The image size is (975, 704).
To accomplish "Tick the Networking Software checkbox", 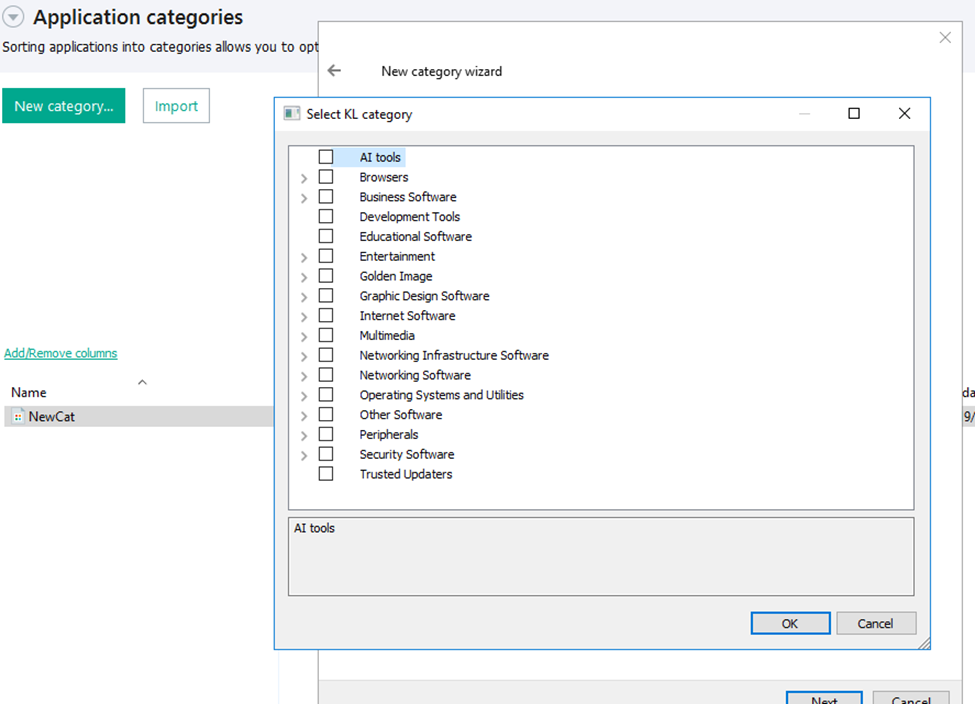I will click(326, 374).
